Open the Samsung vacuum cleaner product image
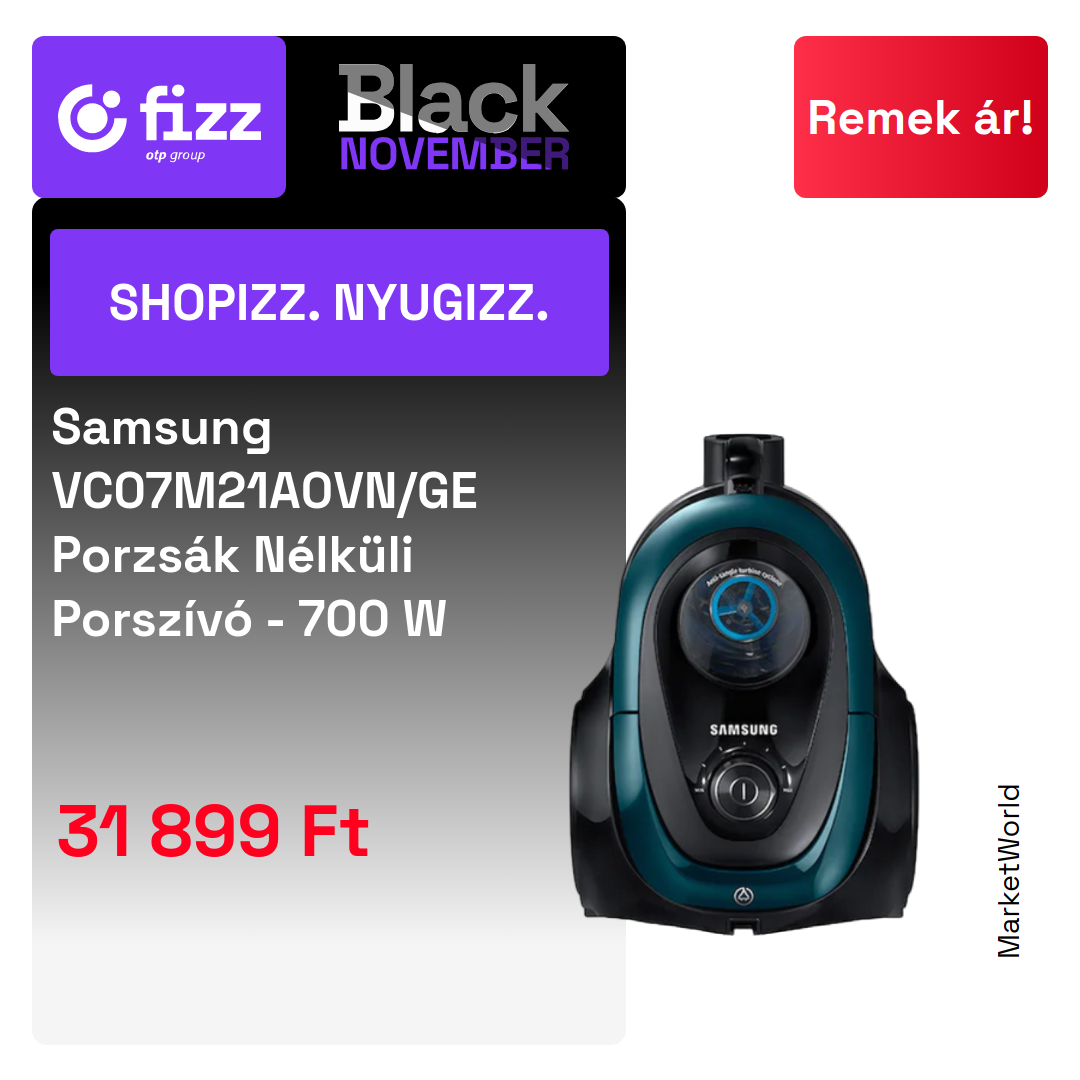The height and width of the screenshot is (1080, 1080). pos(744,684)
